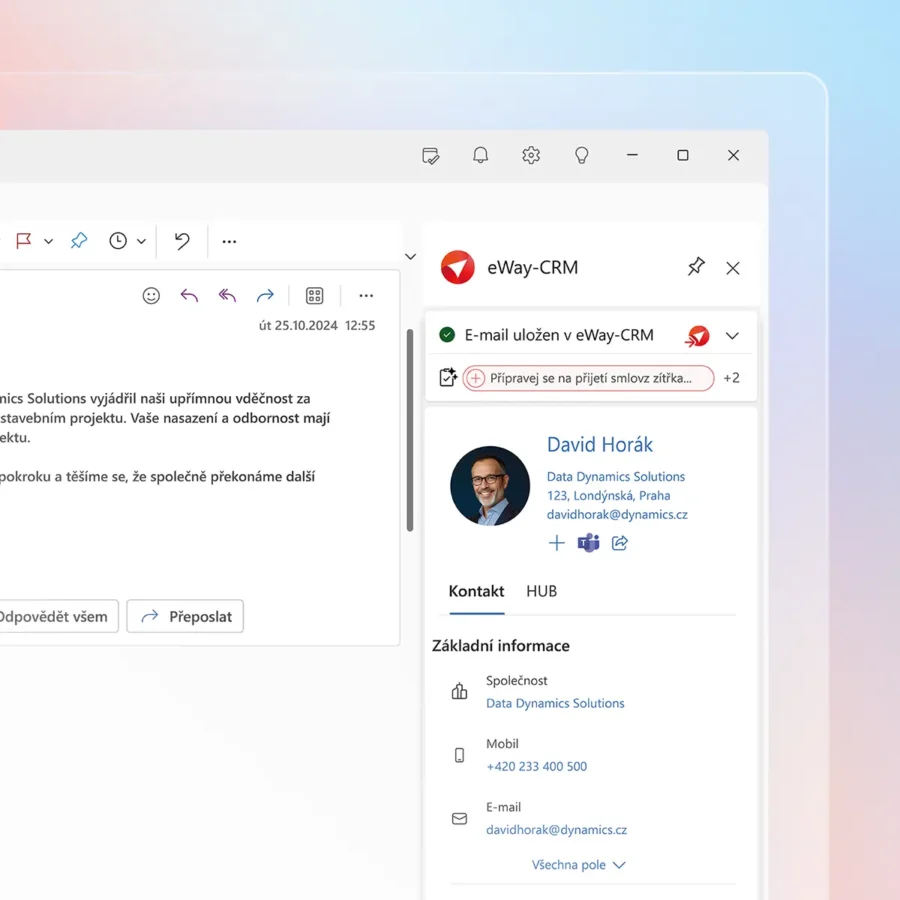Add new item with the plus icon
This screenshot has height=900, width=900.
coord(556,543)
